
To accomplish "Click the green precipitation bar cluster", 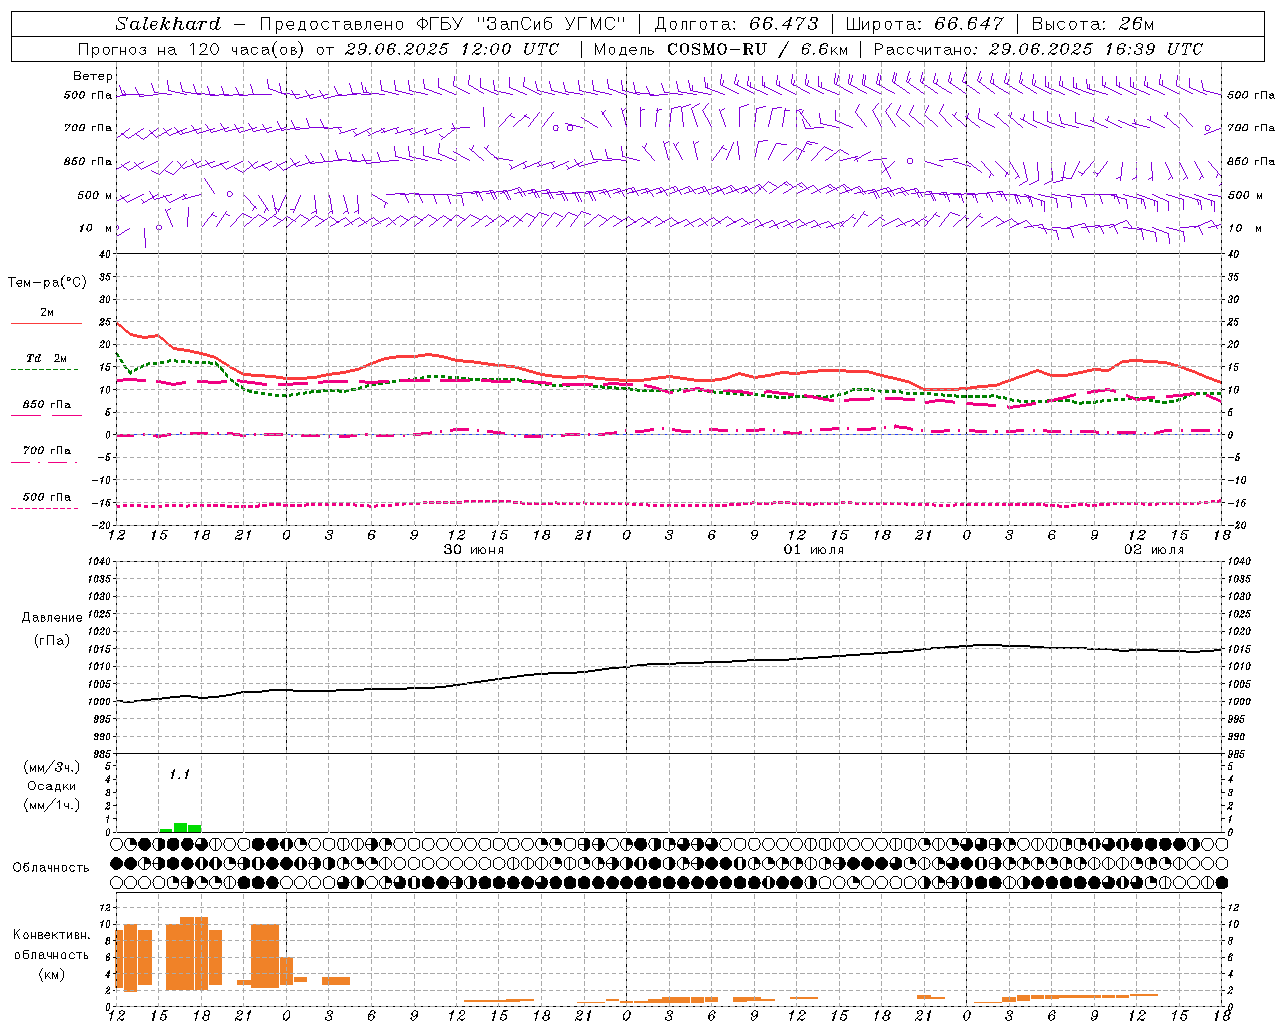I will tap(180, 827).
